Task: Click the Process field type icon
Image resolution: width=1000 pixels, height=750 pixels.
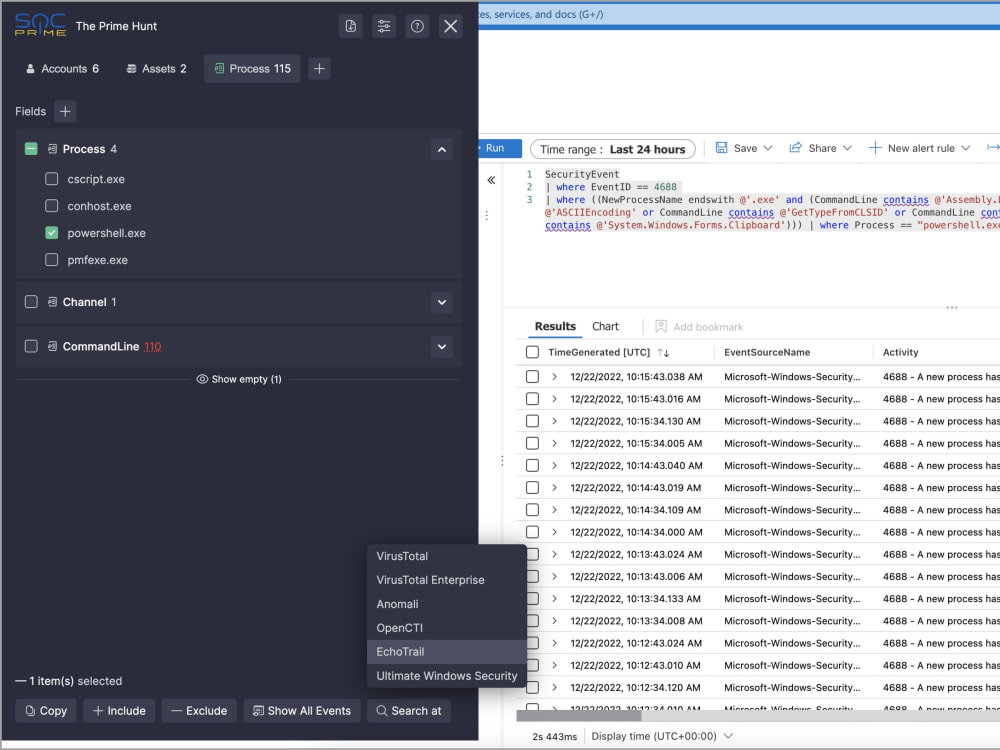Action: [x=52, y=149]
